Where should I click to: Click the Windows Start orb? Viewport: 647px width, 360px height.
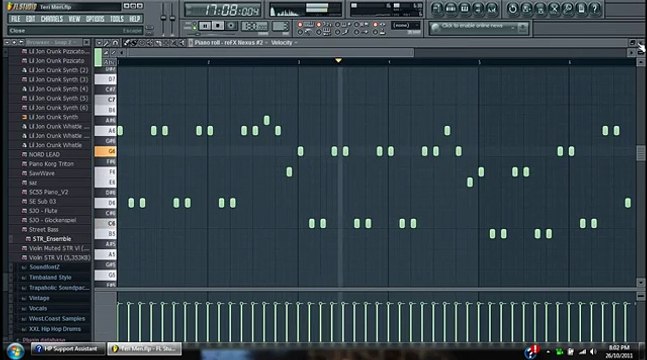[15, 351]
